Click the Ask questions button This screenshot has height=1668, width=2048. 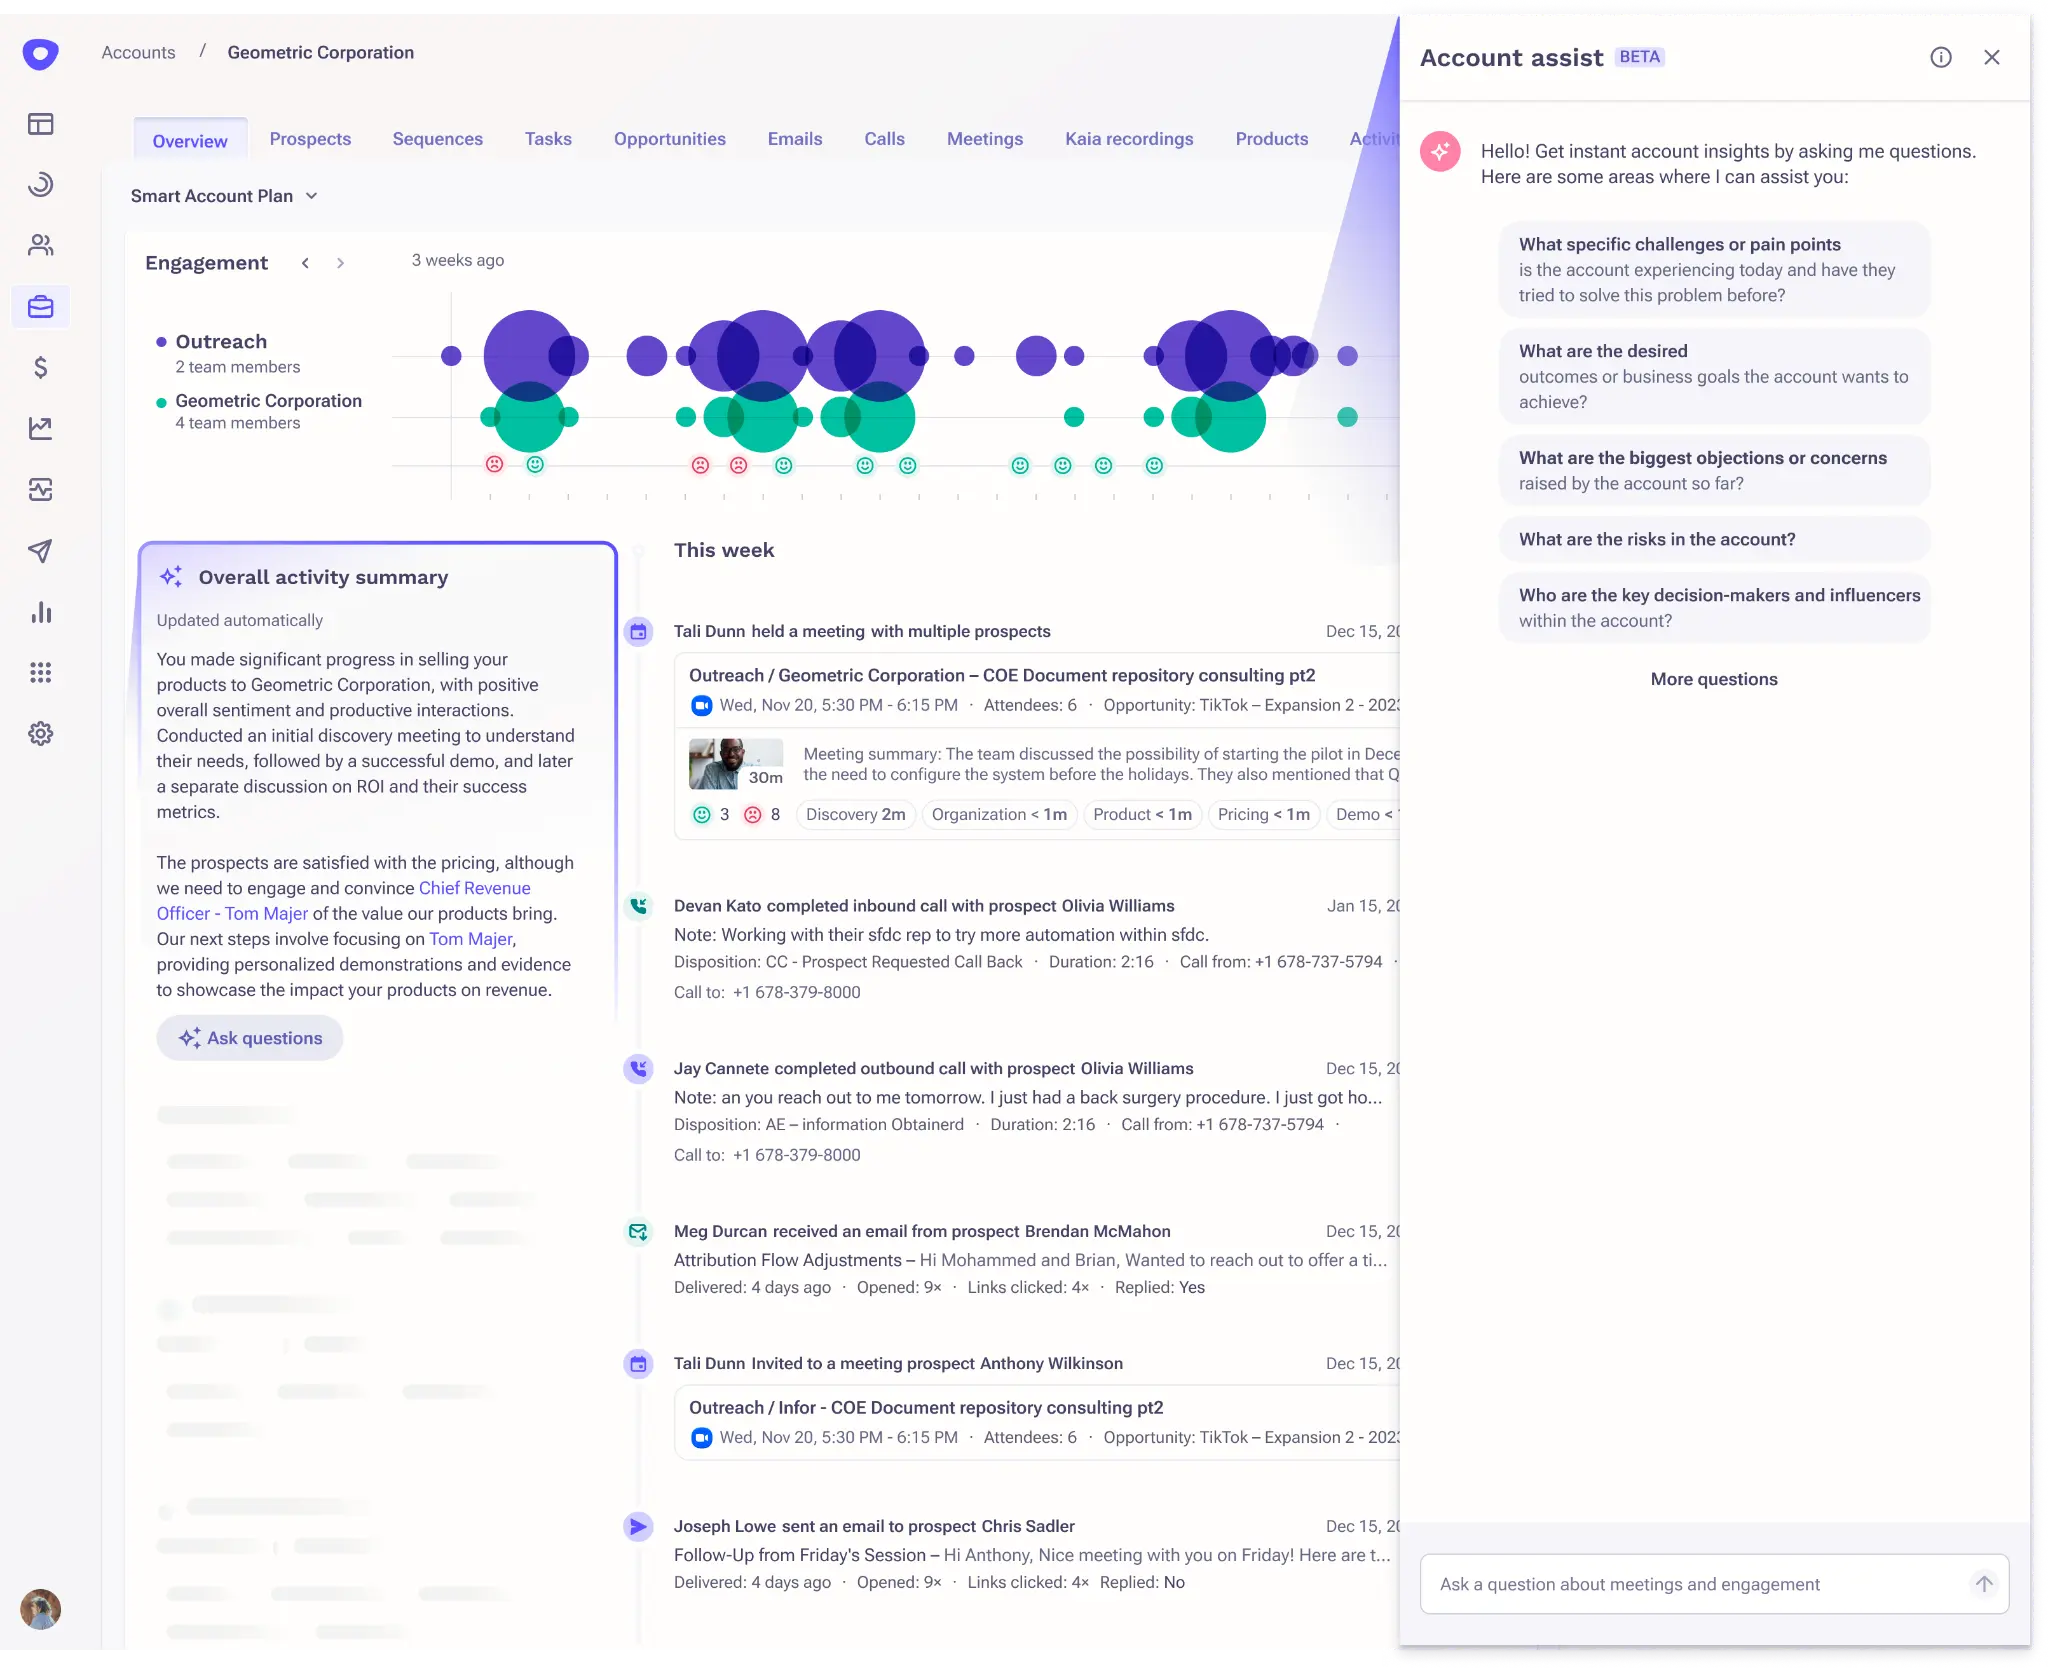coord(250,1038)
